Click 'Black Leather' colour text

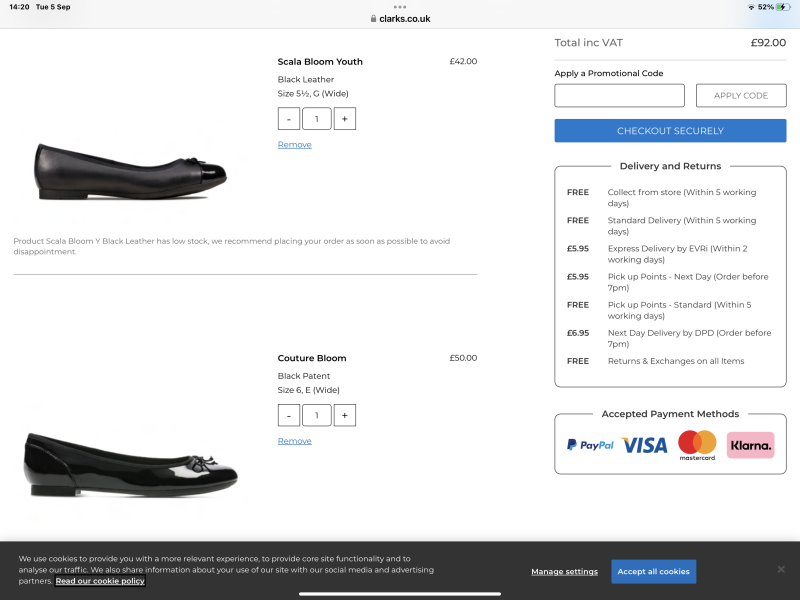pos(306,80)
